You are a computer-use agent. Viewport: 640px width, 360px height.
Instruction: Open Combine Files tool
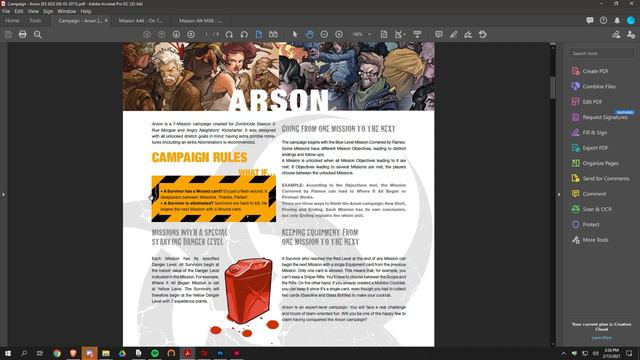pyautogui.click(x=593, y=87)
